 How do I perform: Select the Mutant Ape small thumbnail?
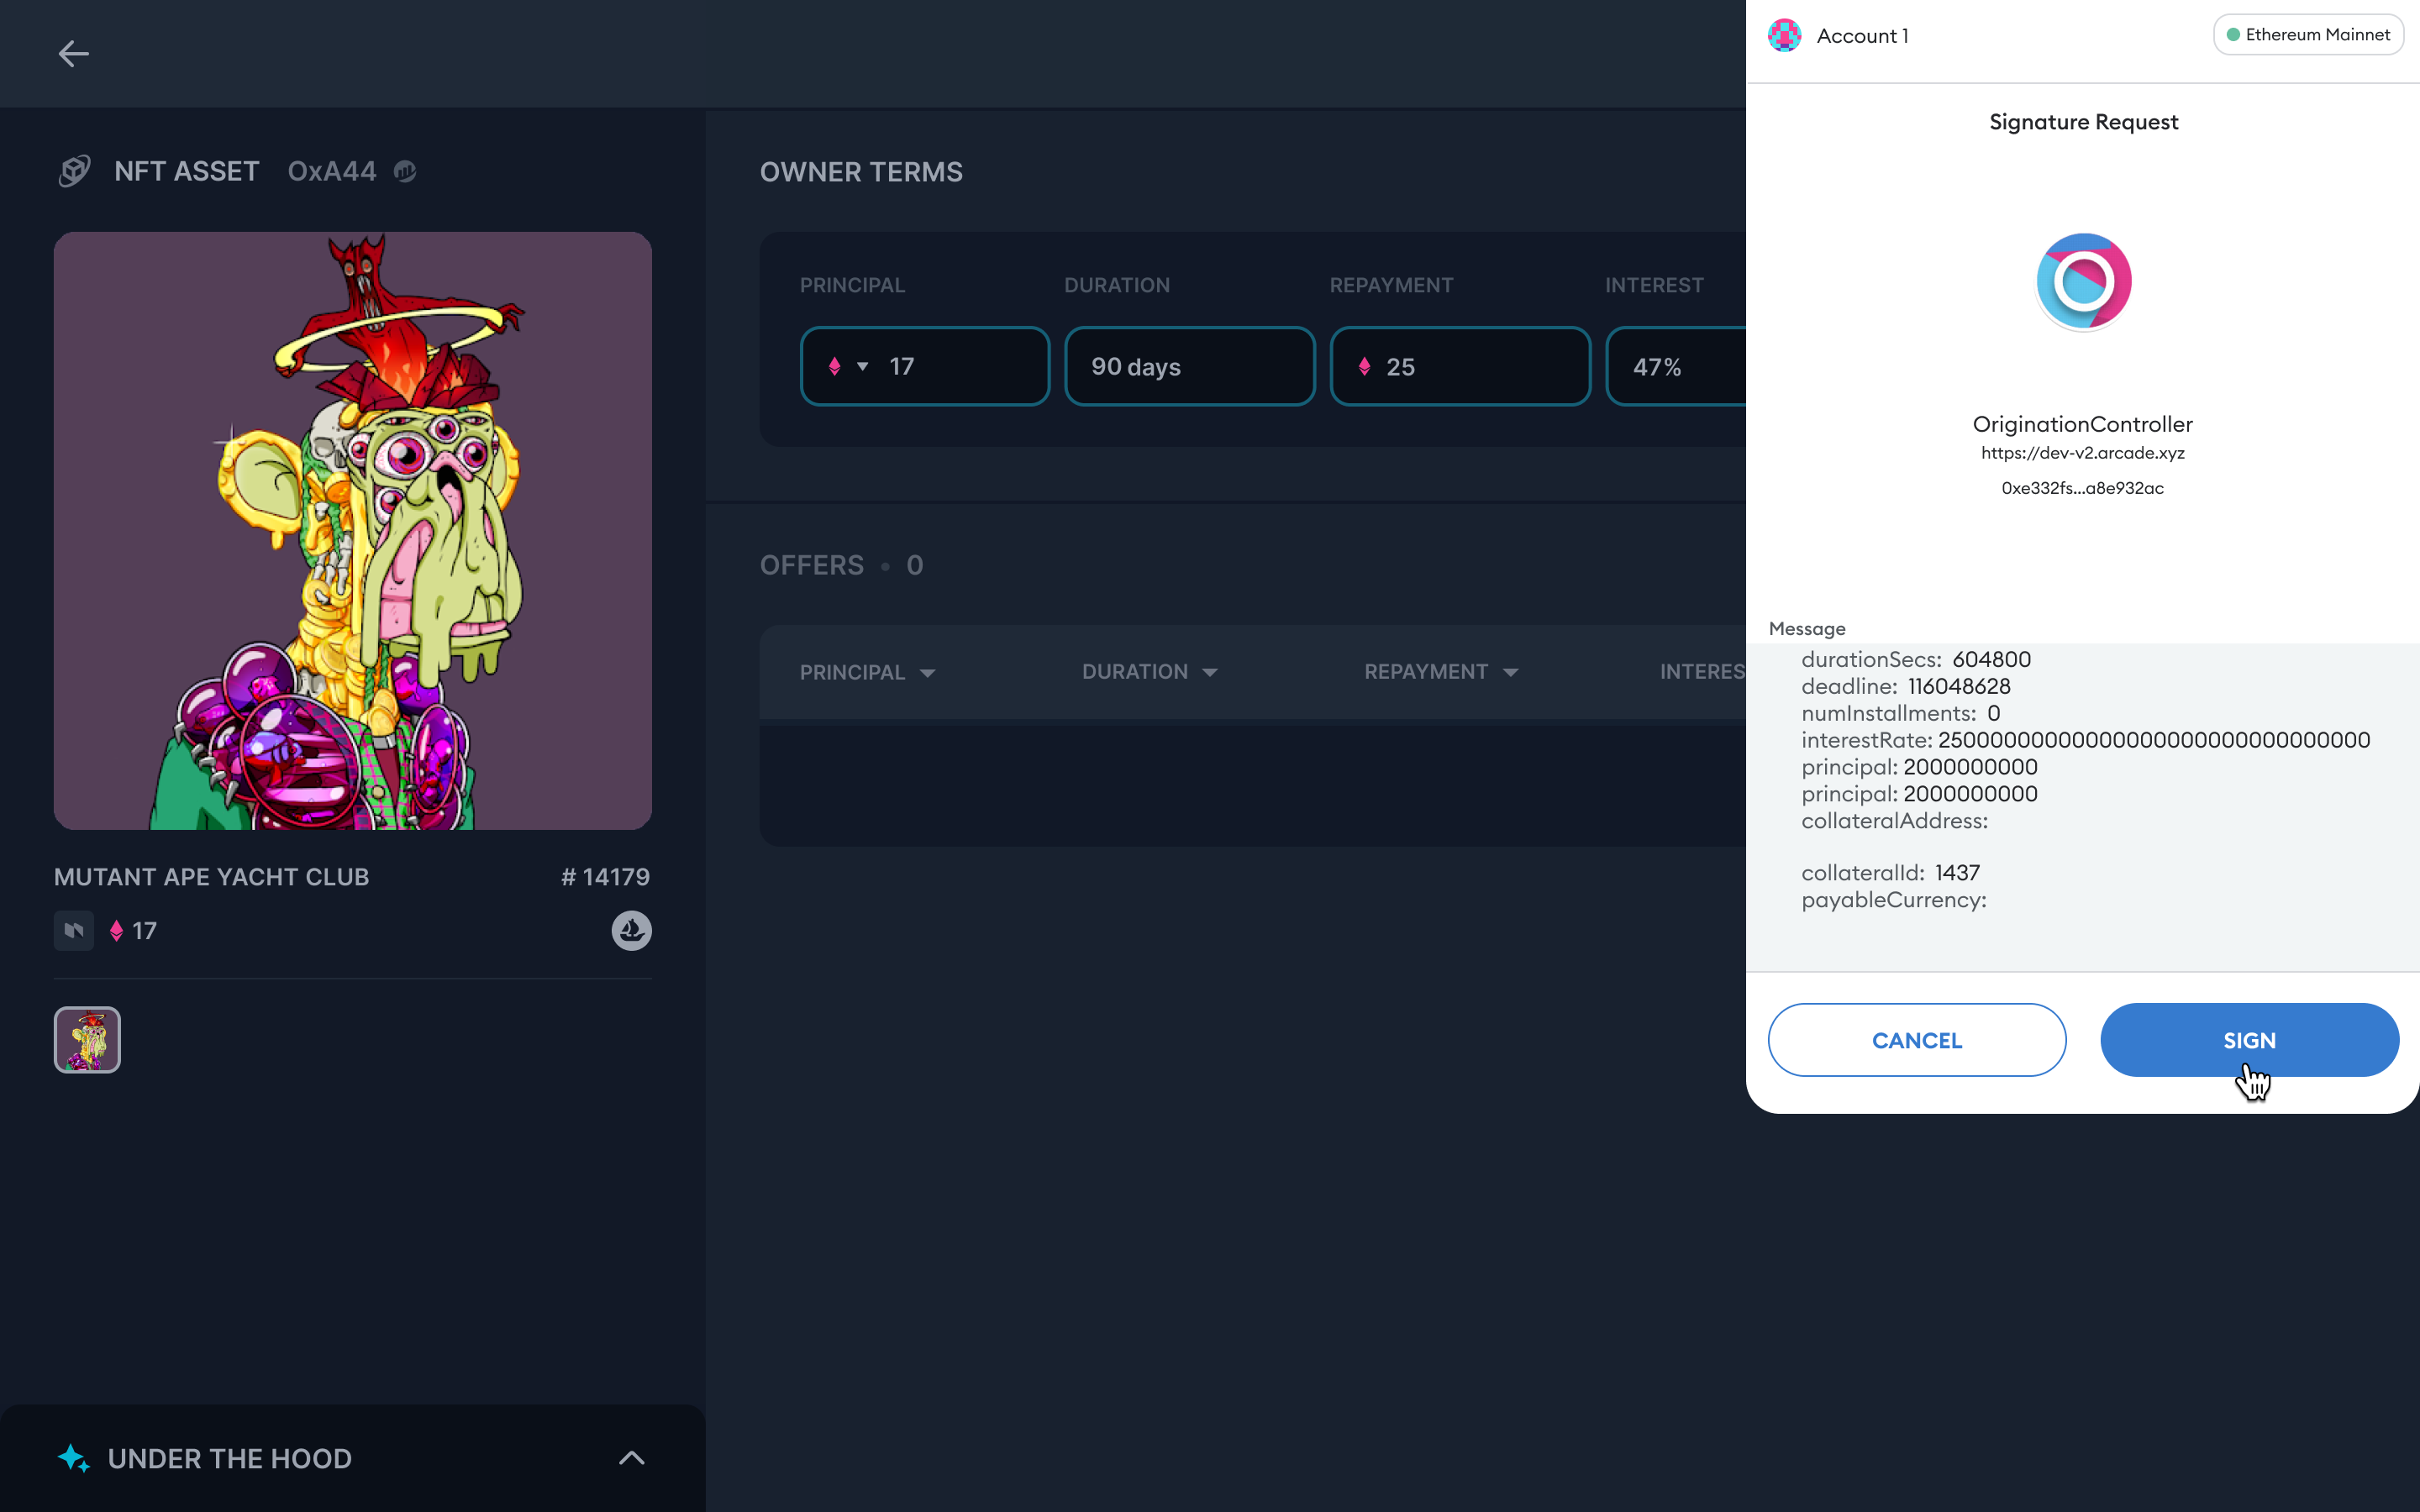coord(87,1040)
